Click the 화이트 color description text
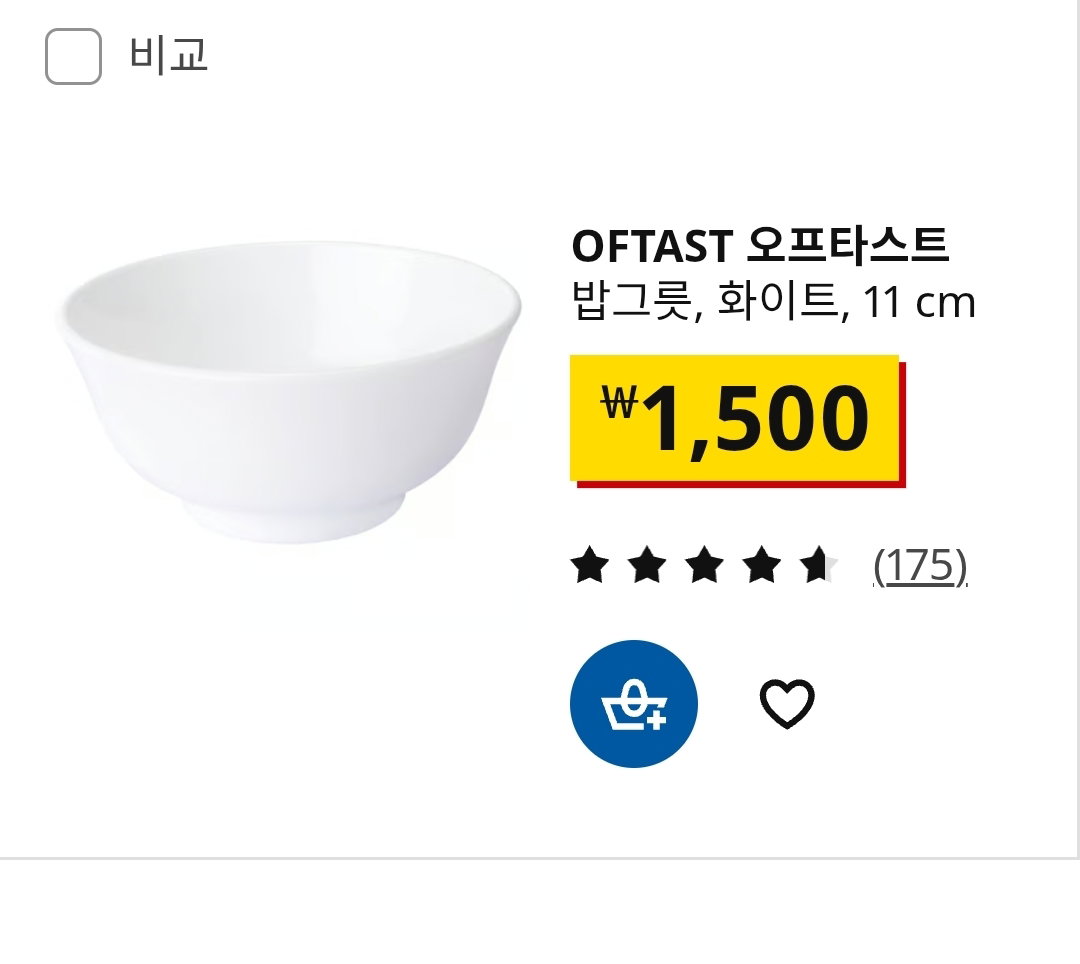Screen dimensions: 1080x964 (778, 301)
